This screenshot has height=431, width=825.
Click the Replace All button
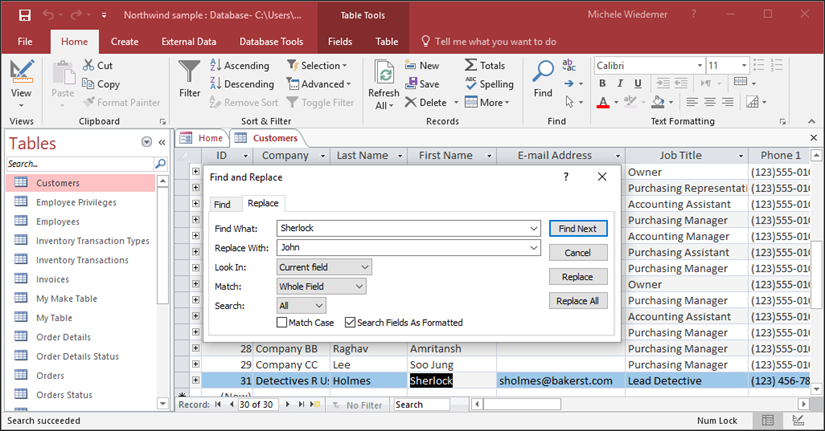(578, 301)
